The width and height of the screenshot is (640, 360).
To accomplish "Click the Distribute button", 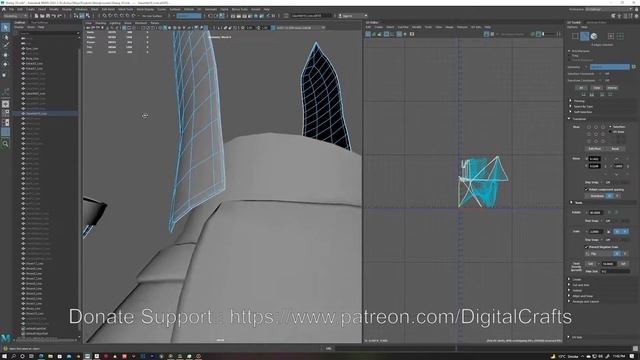I will [597, 196].
